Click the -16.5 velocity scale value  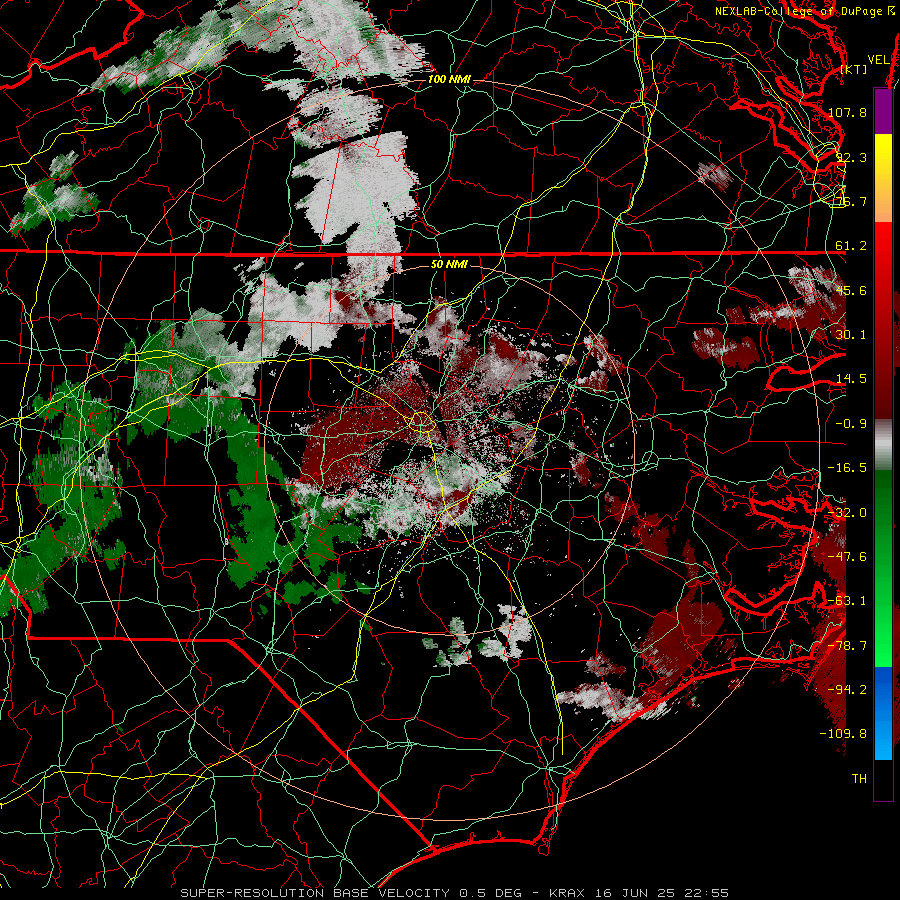pyautogui.click(x=847, y=468)
